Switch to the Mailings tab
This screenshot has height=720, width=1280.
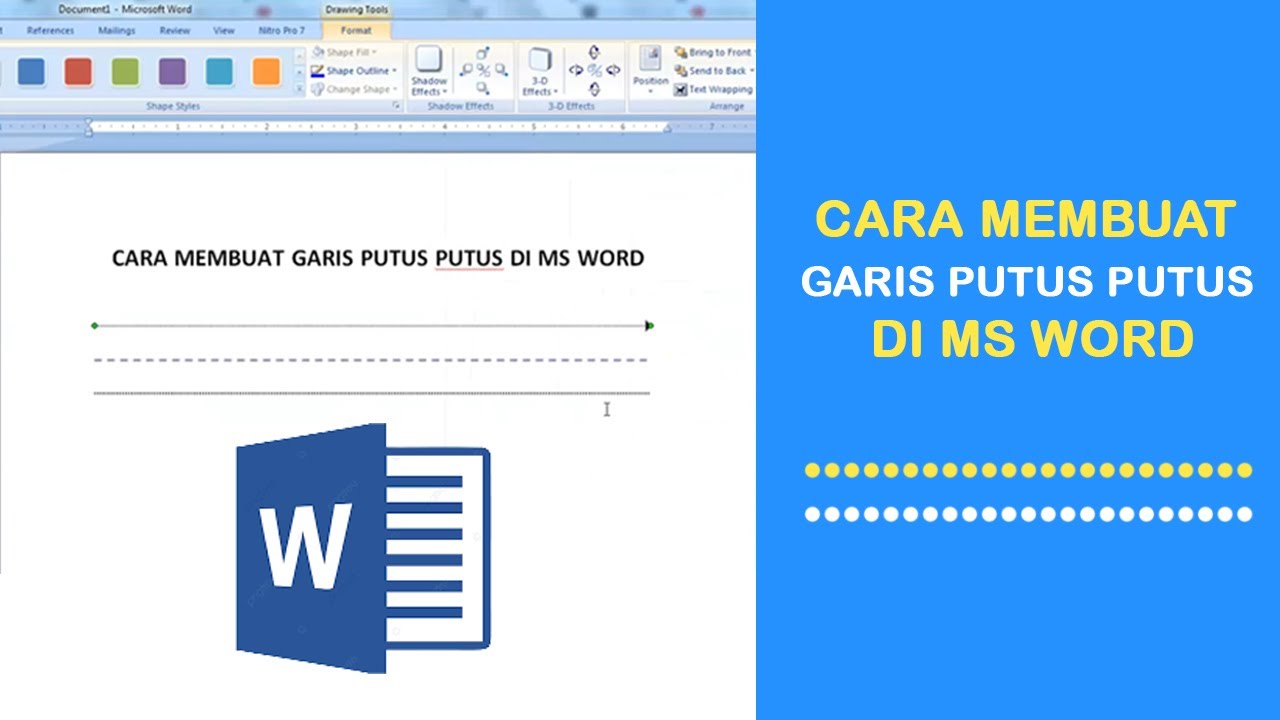pos(116,31)
